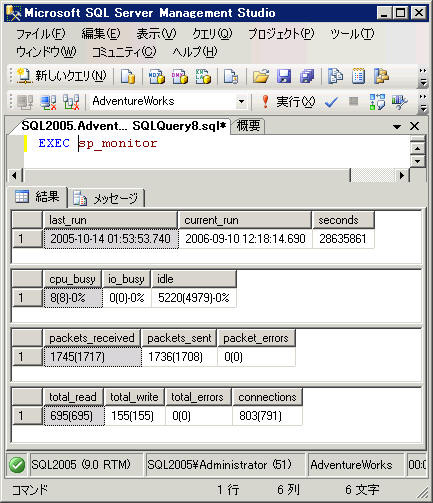Click the Connect icon in query toolbar
This screenshot has width=433, height=503.
pos(25,102)
